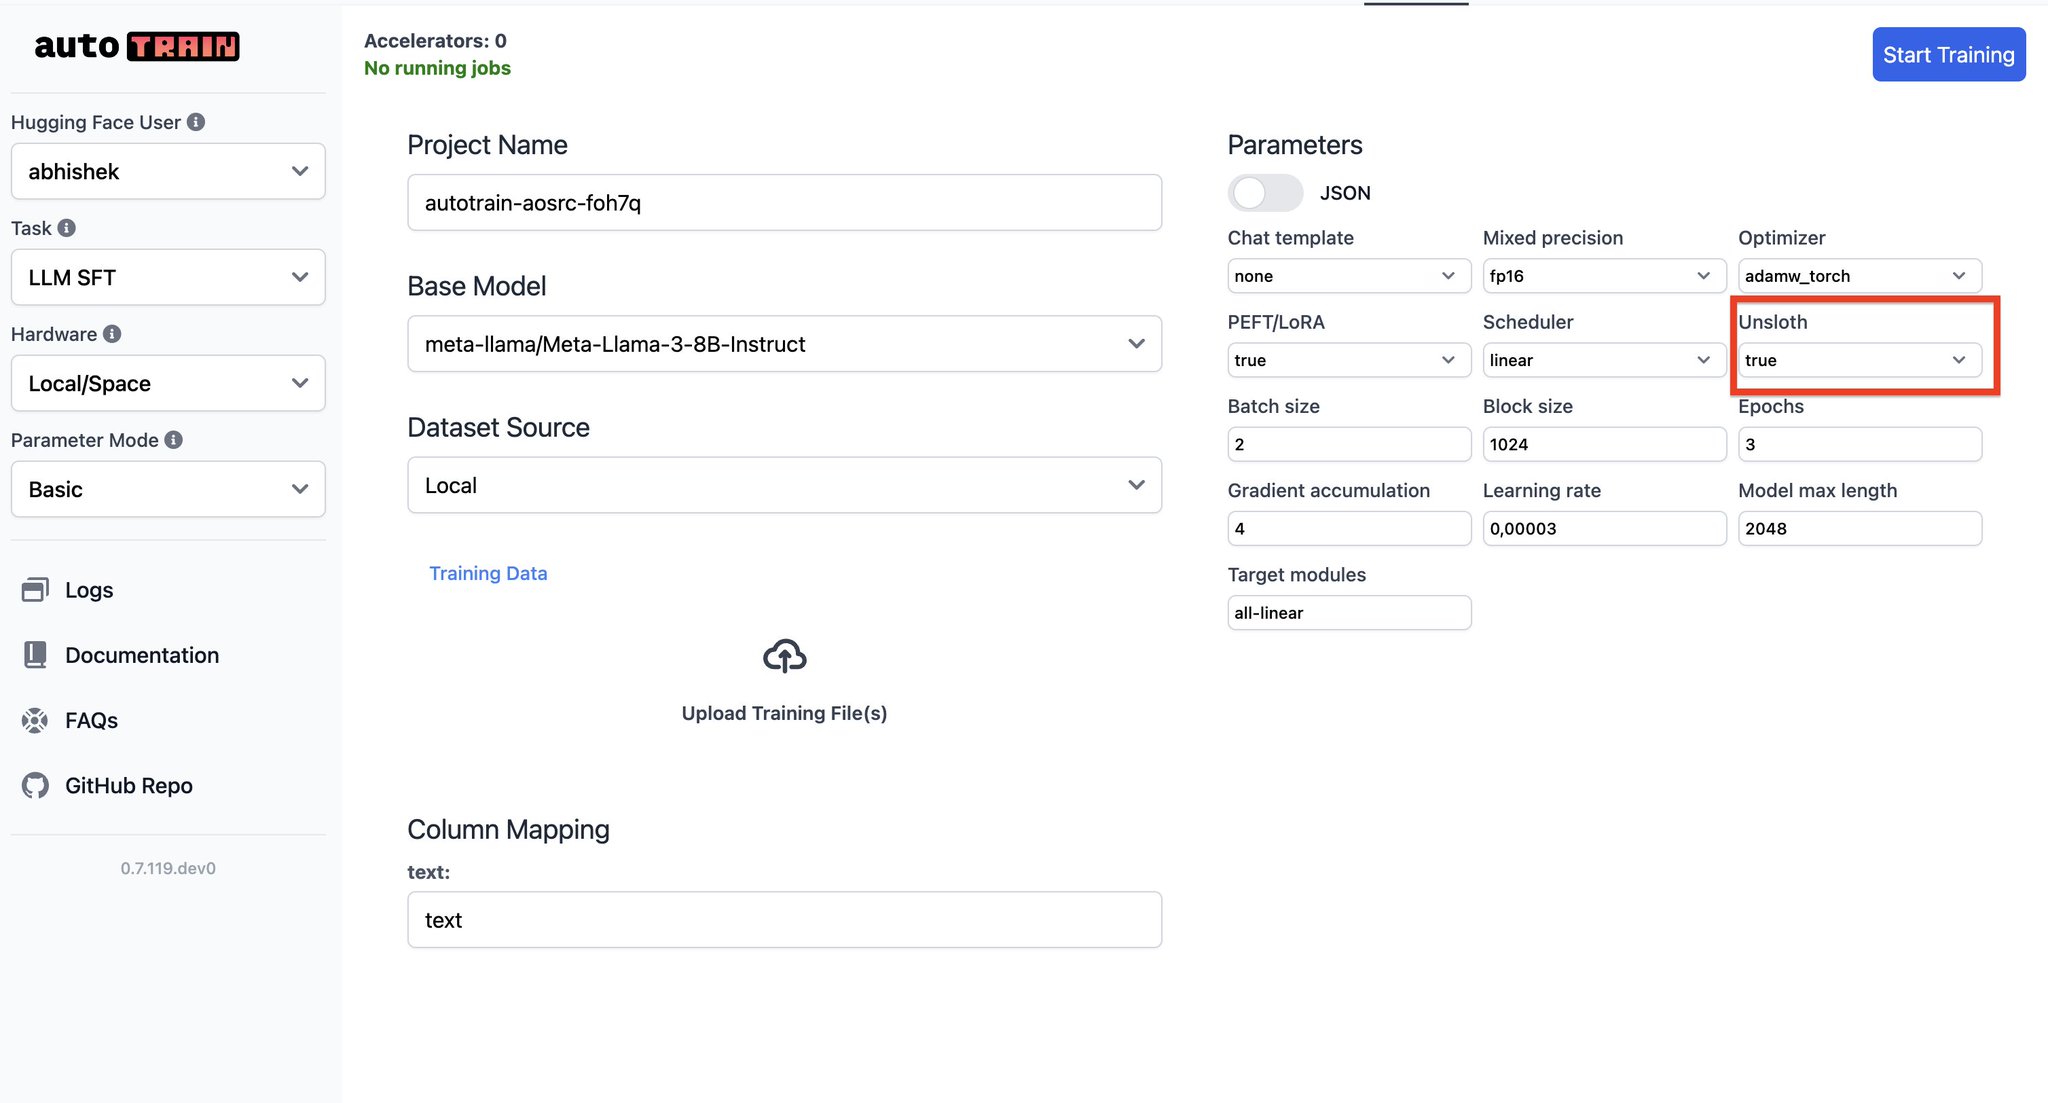Expand the Dataset Source dropdown
2048x1103 pixels.
785,485
